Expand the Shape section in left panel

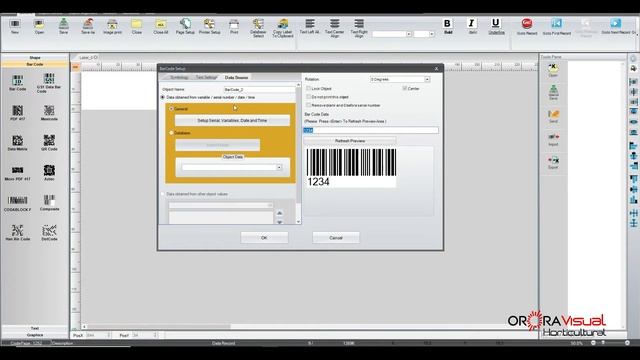[x=35, y=58]
